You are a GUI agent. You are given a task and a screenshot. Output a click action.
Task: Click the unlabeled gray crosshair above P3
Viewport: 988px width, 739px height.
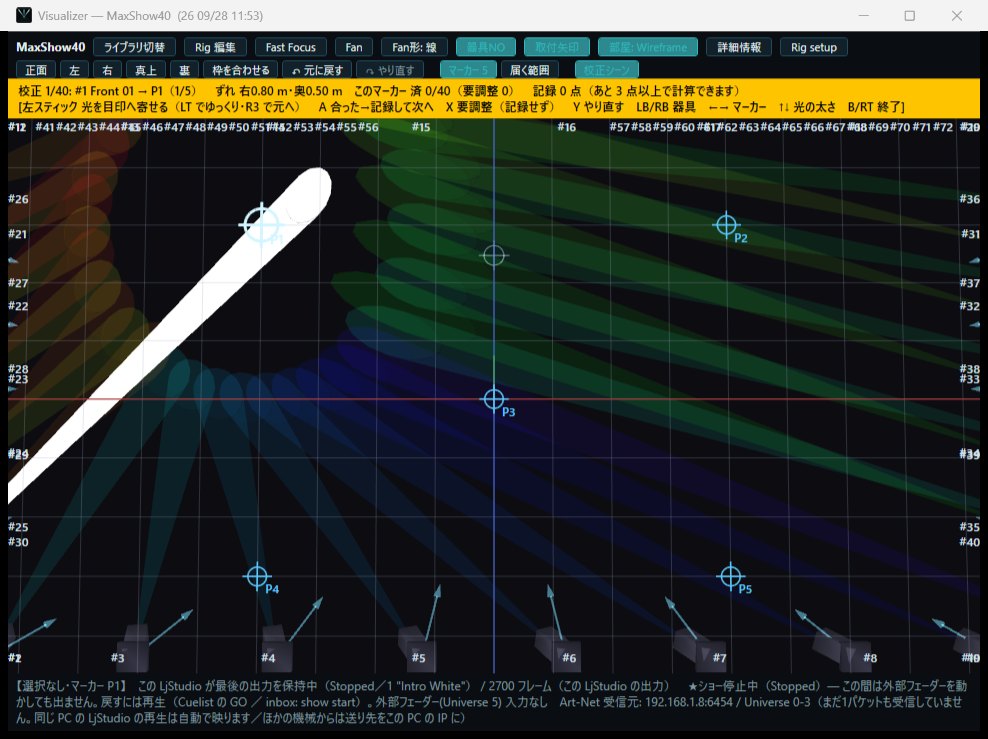click(x=493, y=255)
